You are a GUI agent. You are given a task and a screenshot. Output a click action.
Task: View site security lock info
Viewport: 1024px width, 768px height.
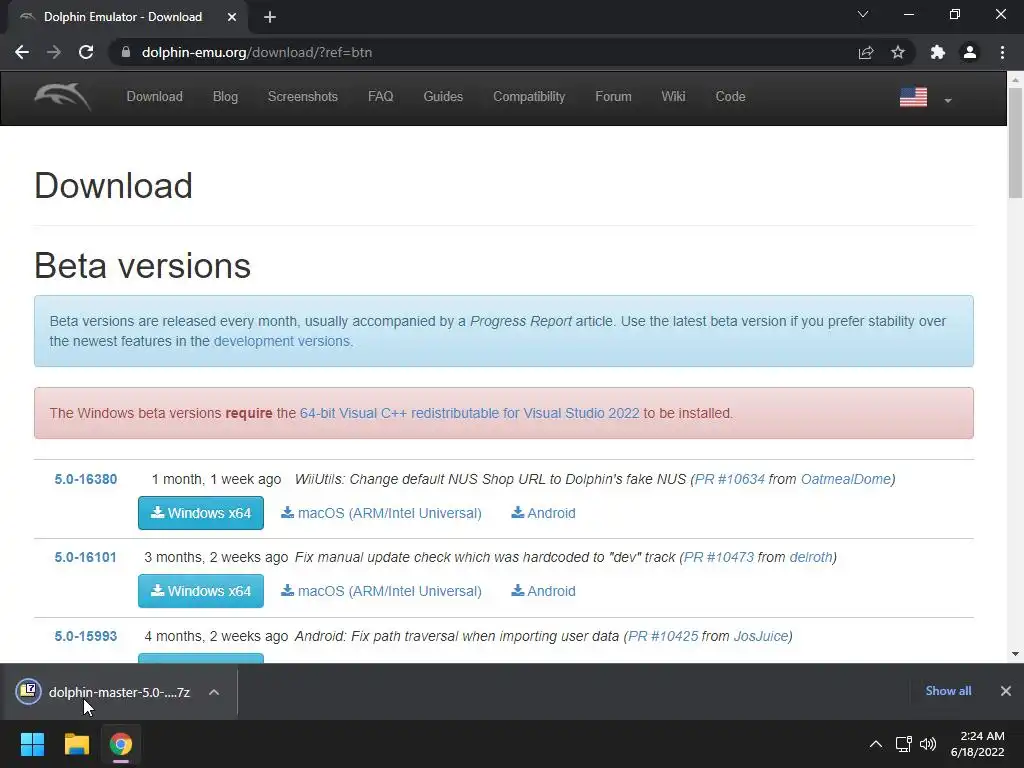pyautogui.click(x=126, y=52)
